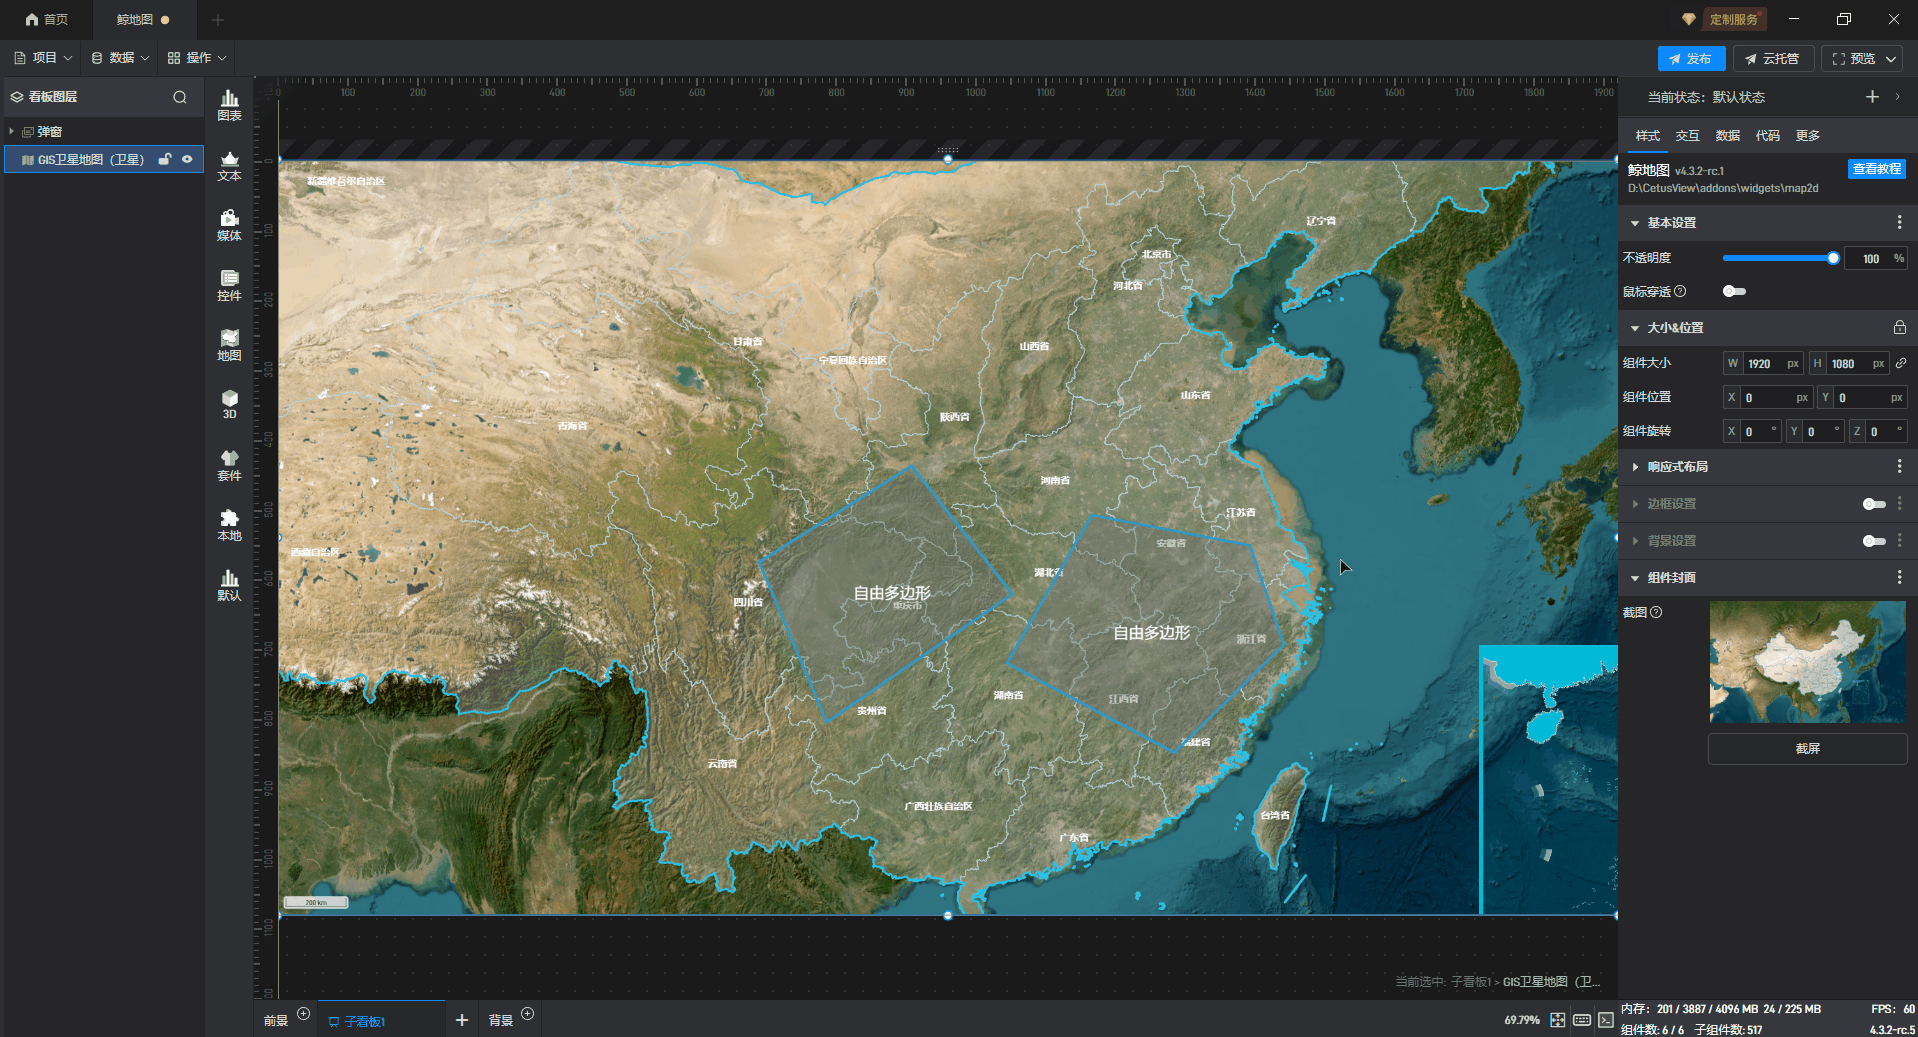The width and height of the screenshot is (1918, 1037).
Task: Switch to the 数据 properties tab
Action: [x=1727, y=136]
